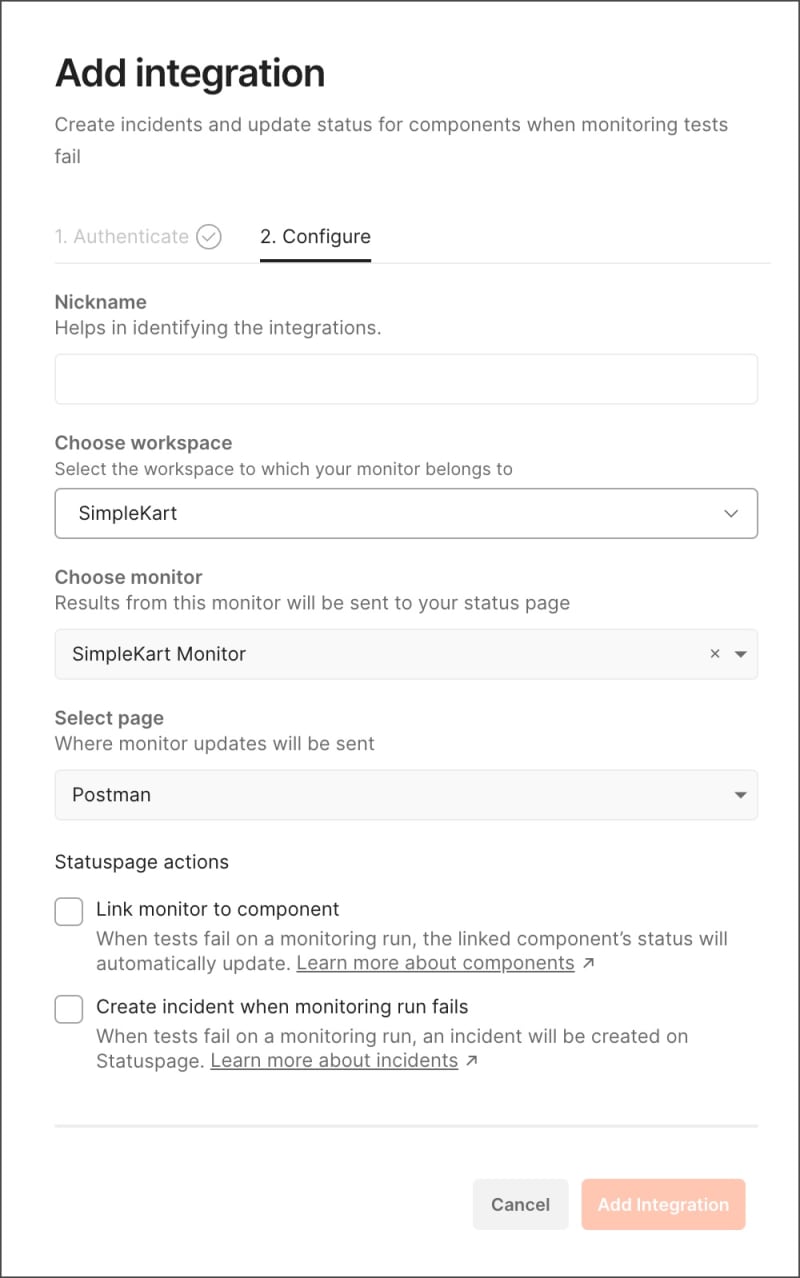Click inside the Nickname input field
The image size is (800, 1278).
(406, 379)
